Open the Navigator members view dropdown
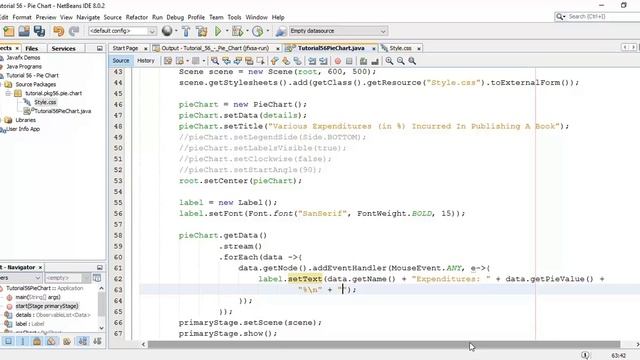Screen dimensions: 640x360 [x=21, y=278]
